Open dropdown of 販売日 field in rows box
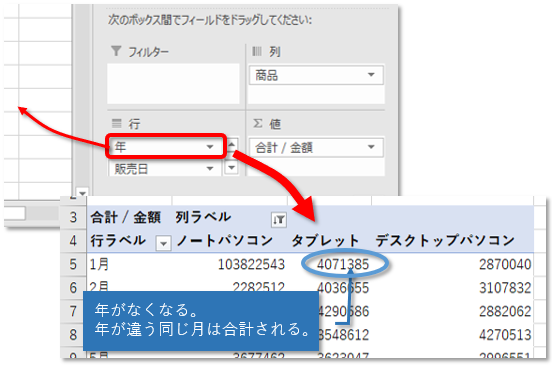This screenshot has height=365, width=552. coord(210,169)
